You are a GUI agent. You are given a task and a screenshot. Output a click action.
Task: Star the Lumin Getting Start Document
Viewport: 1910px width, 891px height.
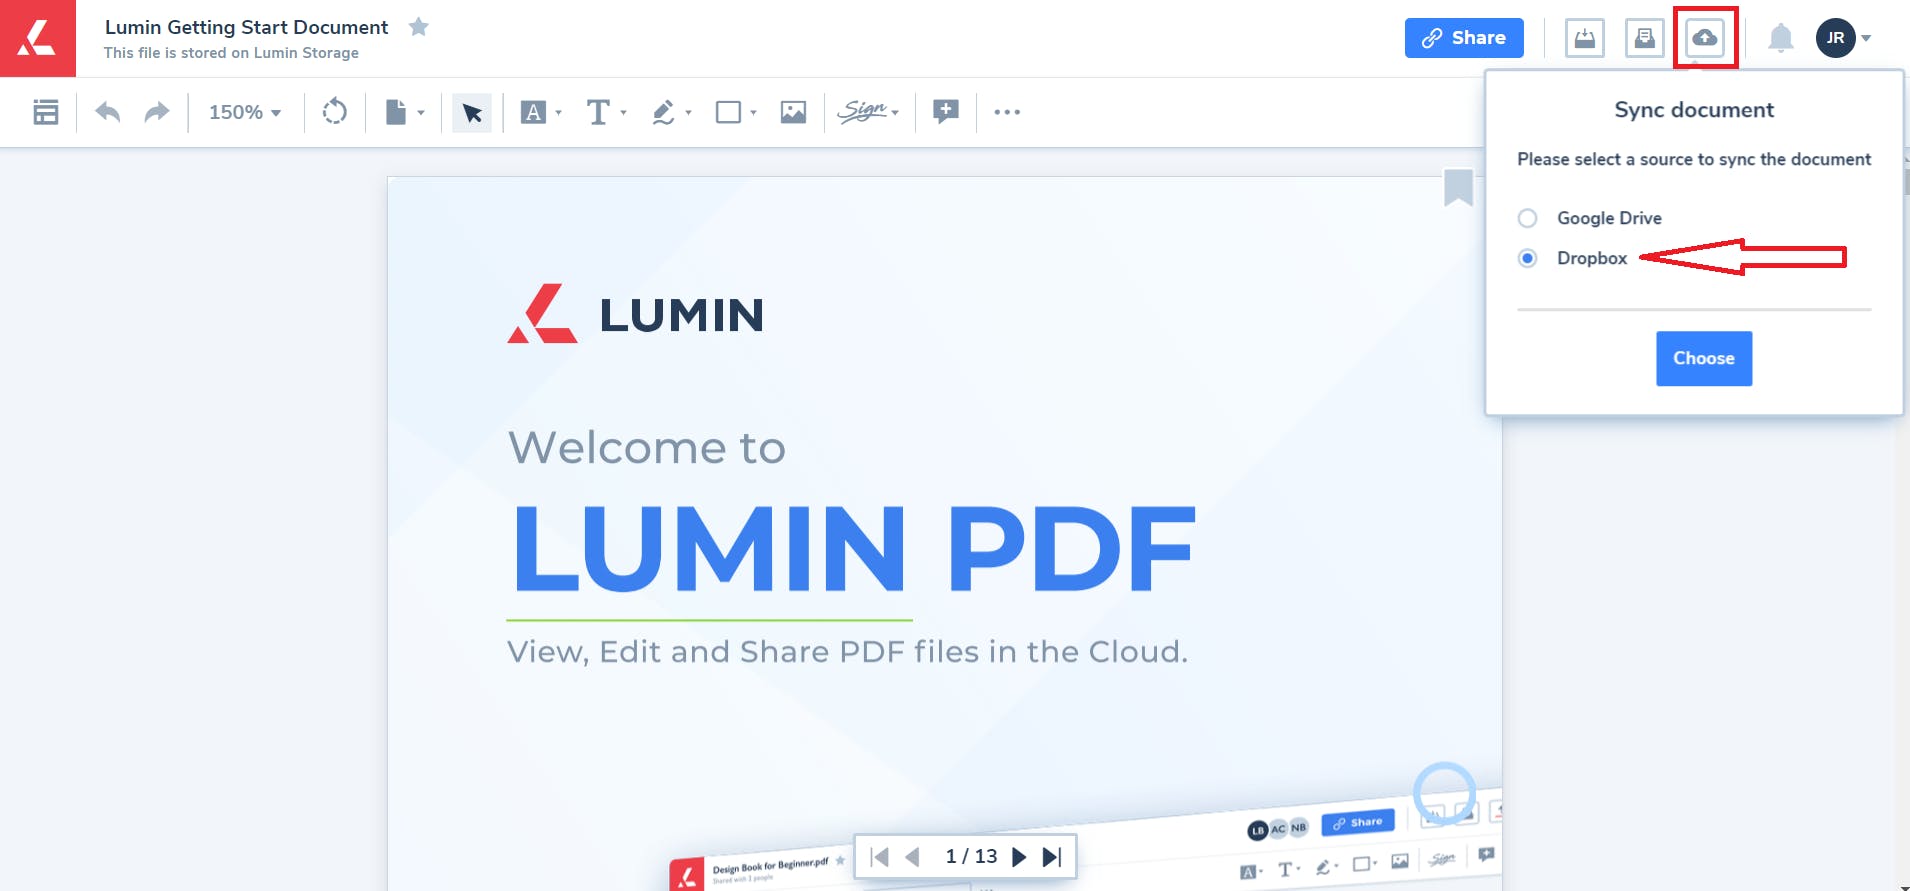tap(419, 27)
